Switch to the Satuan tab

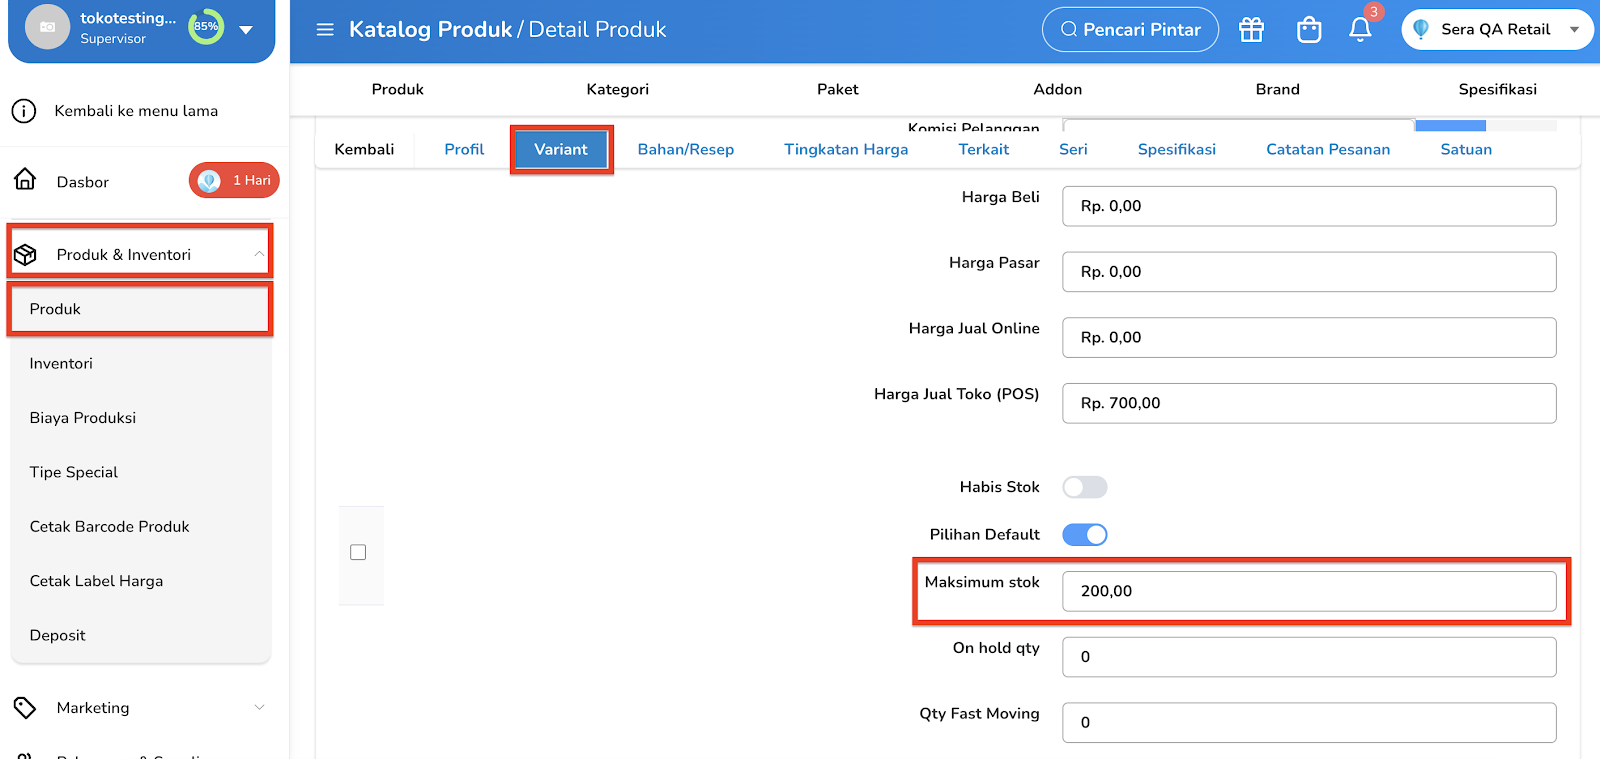click(1466, 149)
